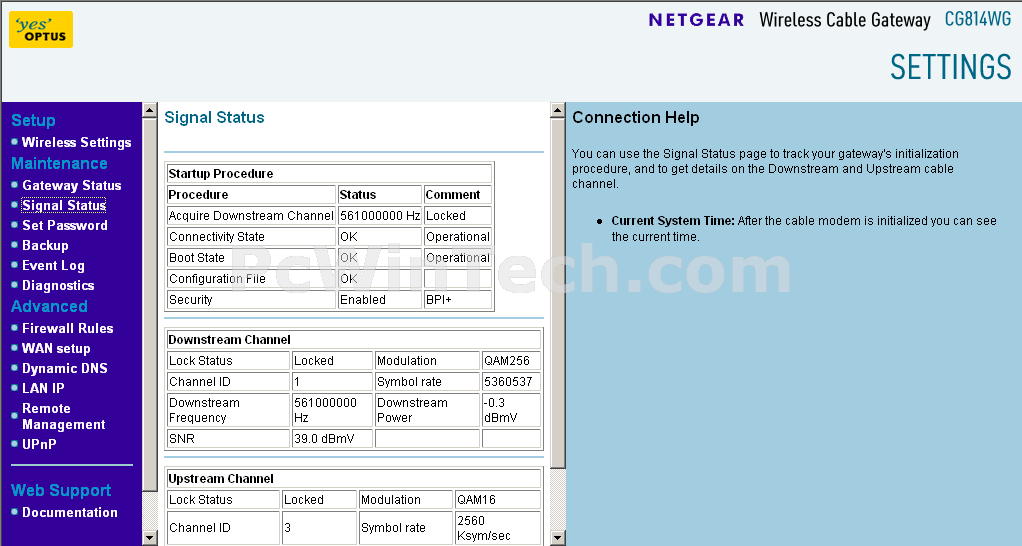Click the Locked comment cell in Startup Procedure
This screenshot has width=1022, height=546.
[x=458, y=216]
